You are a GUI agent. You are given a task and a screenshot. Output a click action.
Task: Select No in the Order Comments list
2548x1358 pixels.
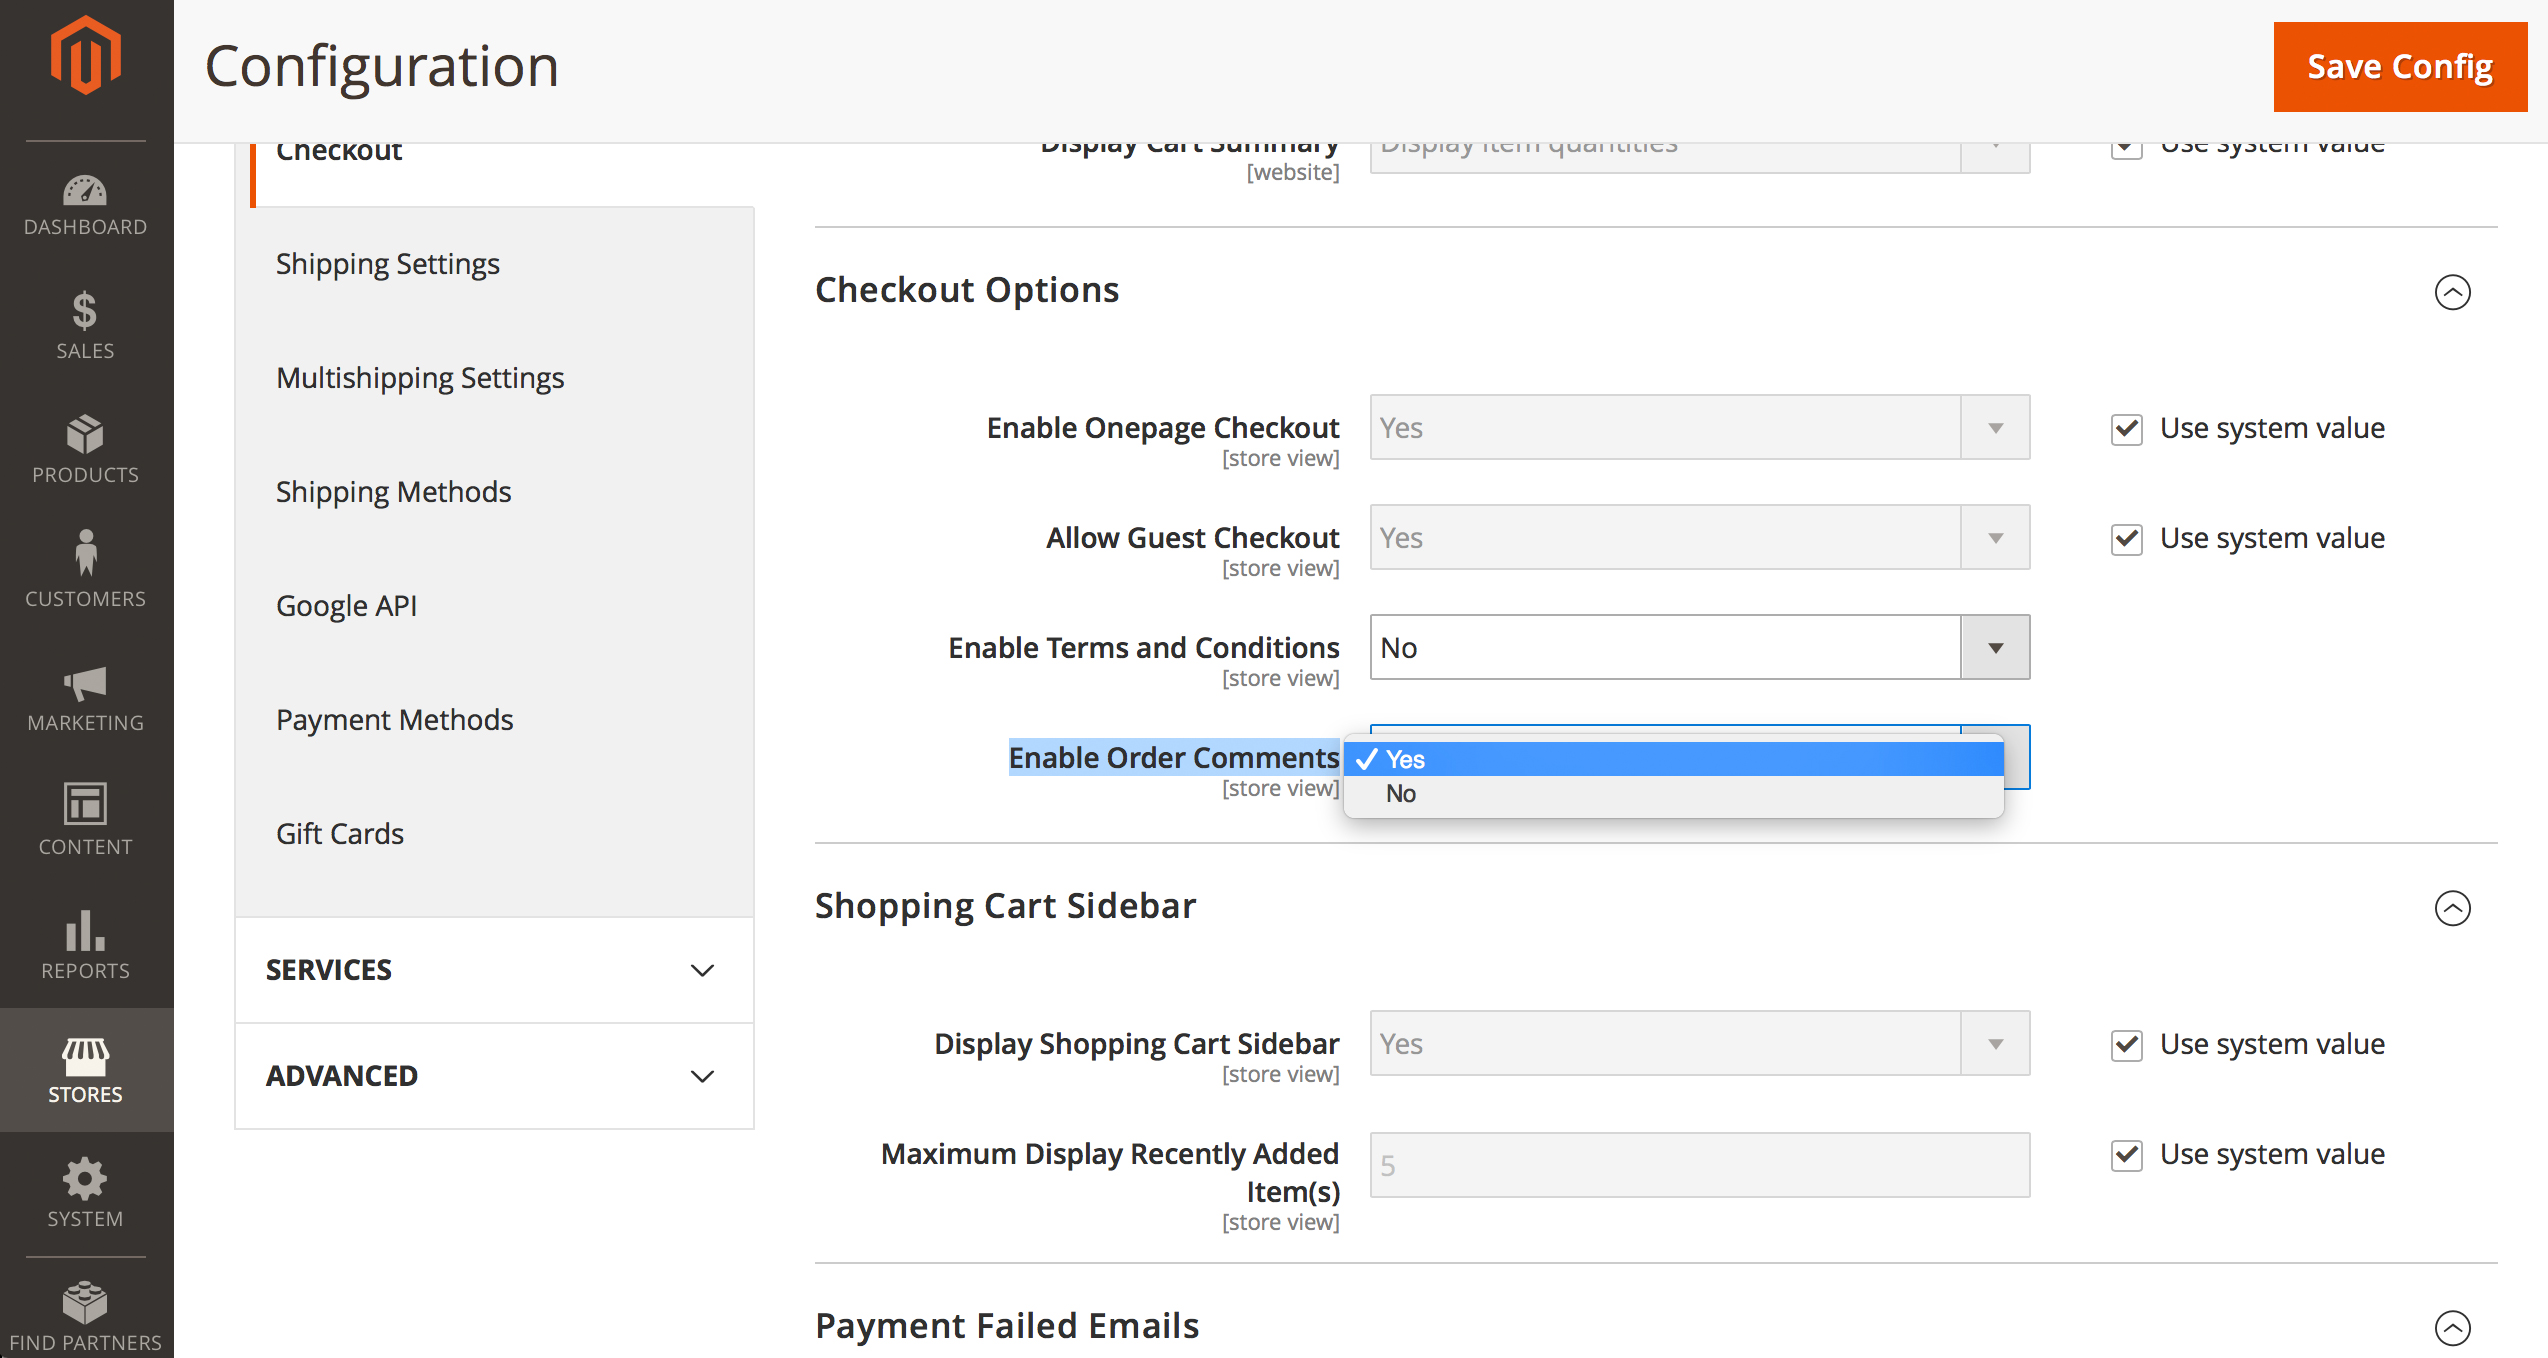[x=1674, y=793]
